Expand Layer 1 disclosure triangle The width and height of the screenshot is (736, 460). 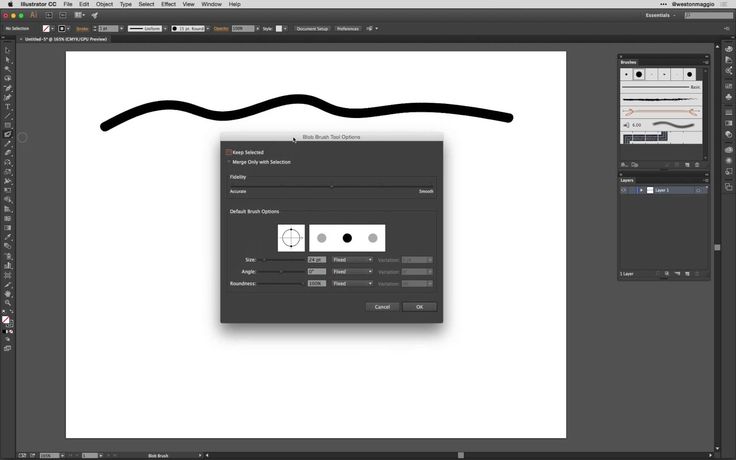641,190
